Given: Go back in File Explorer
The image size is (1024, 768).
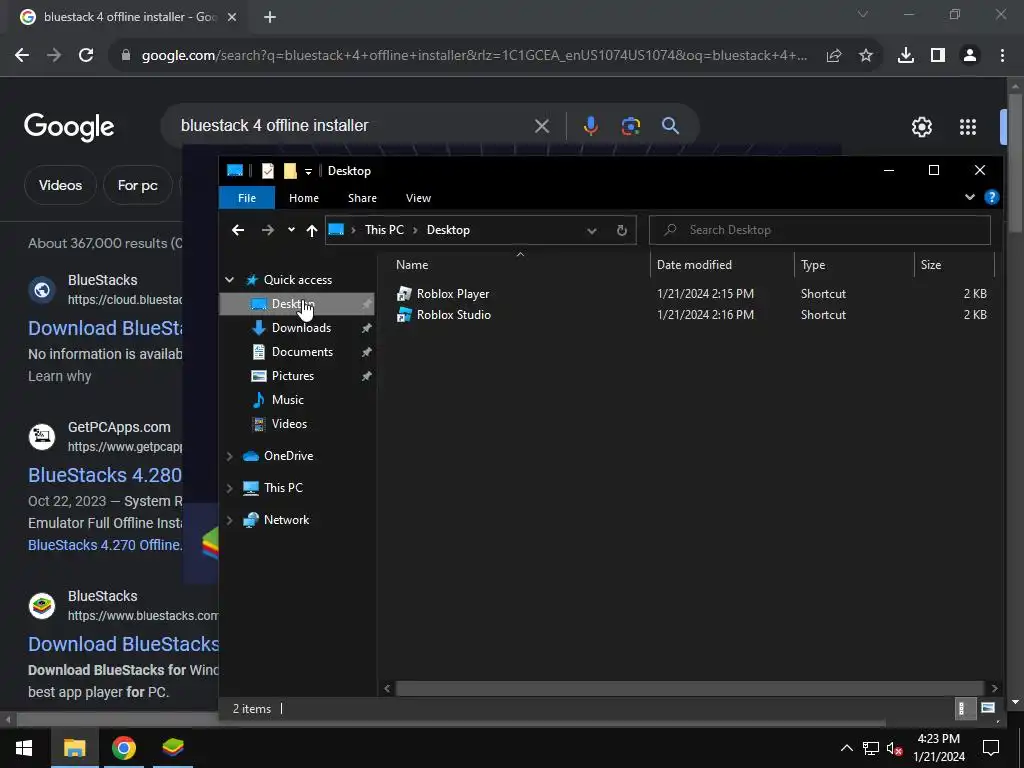Looking at the screenshot, I should pyautogui.click(x=238, y=230).
